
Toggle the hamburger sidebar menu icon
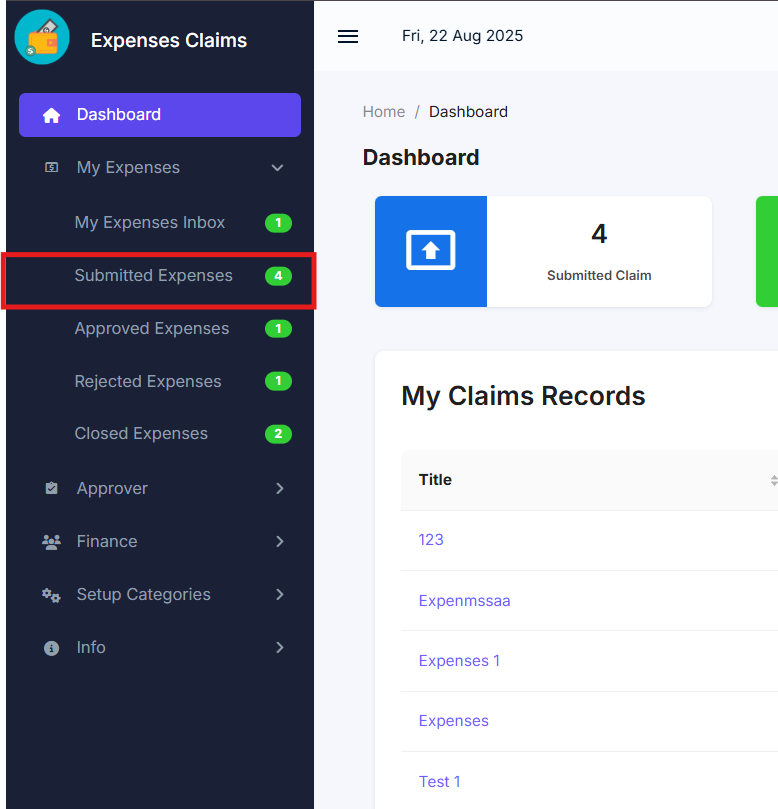point(348,36)
